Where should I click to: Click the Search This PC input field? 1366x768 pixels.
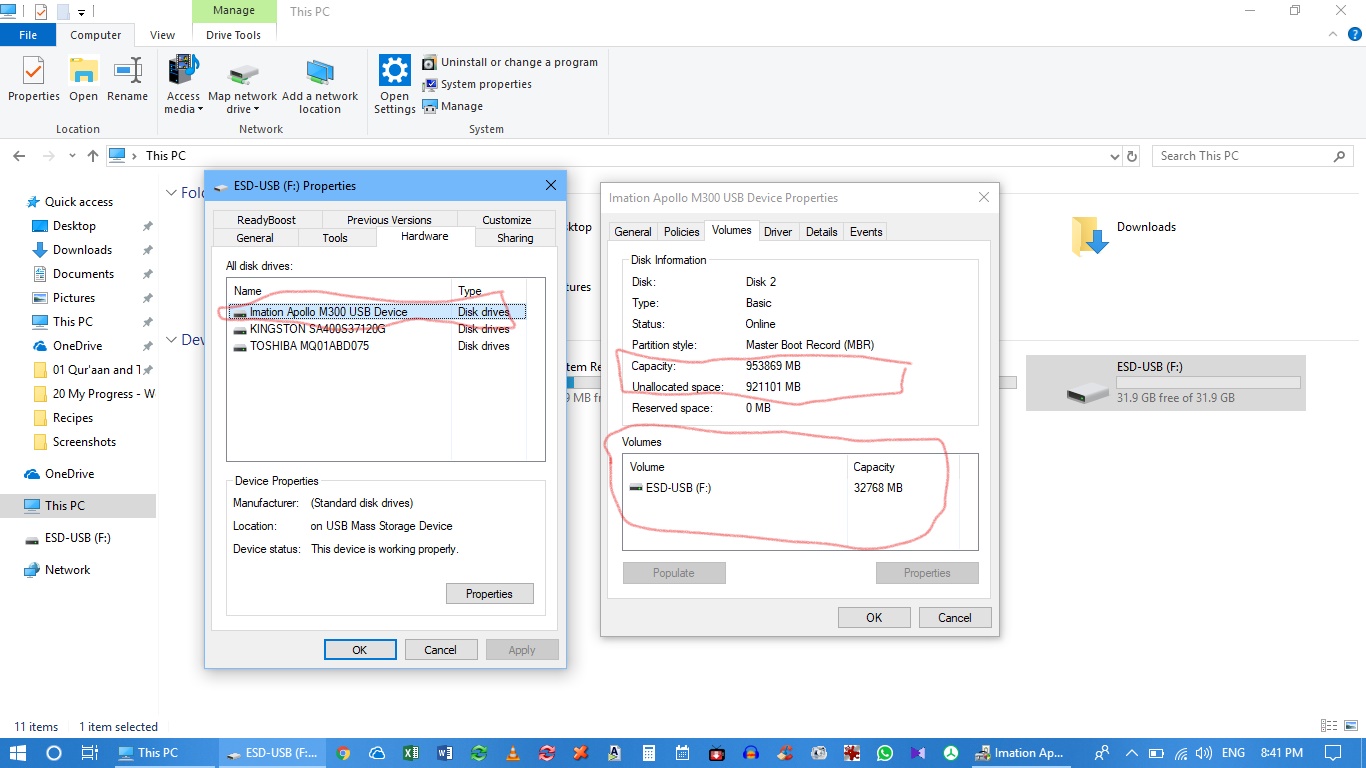[x=1240, y=155]
